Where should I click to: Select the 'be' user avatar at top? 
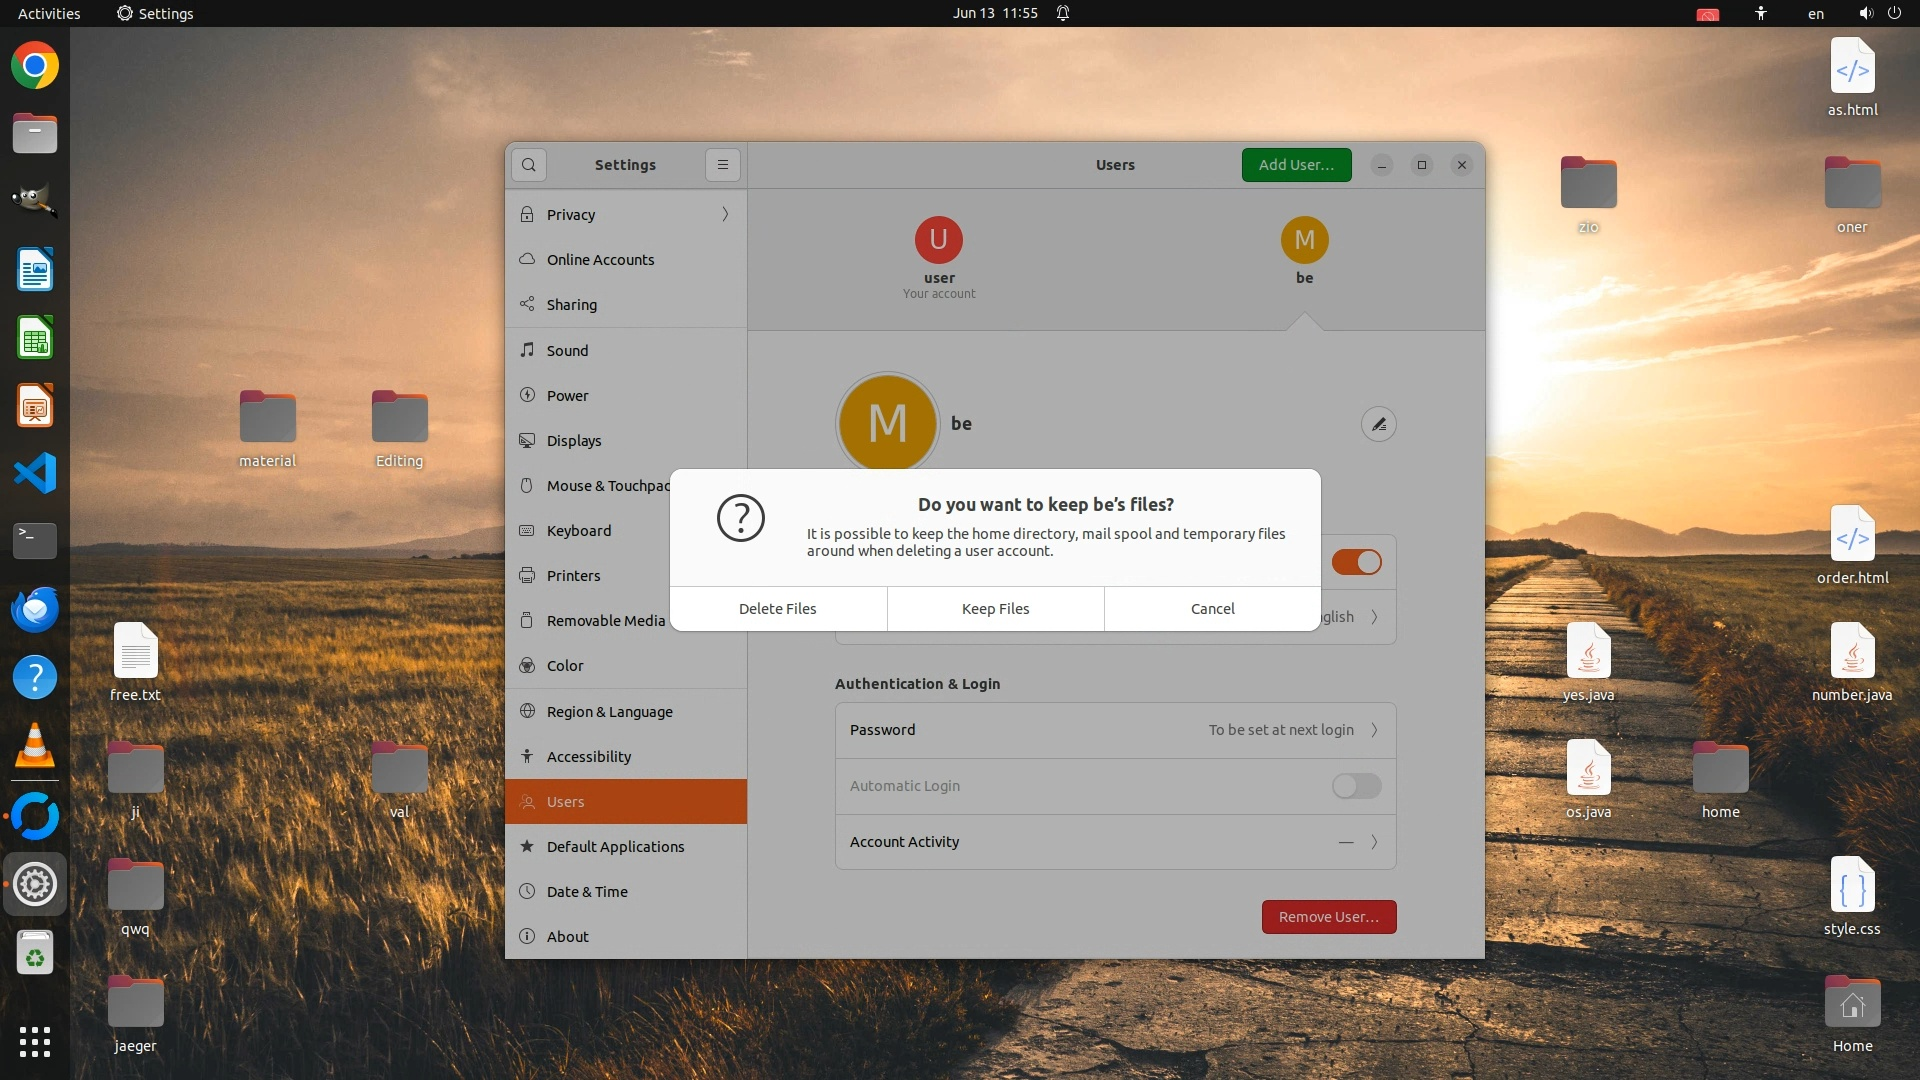(1304, 240)
